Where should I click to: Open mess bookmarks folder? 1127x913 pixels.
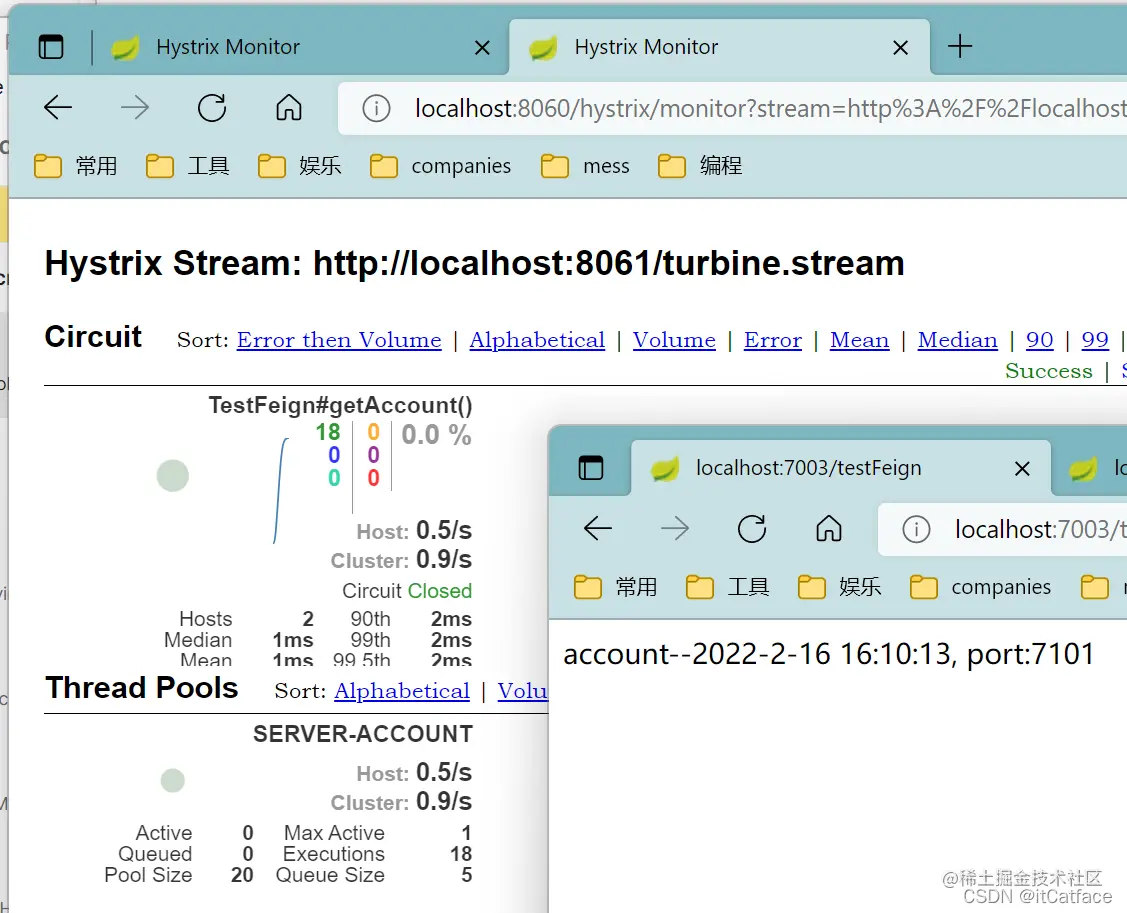pos(585,166)
